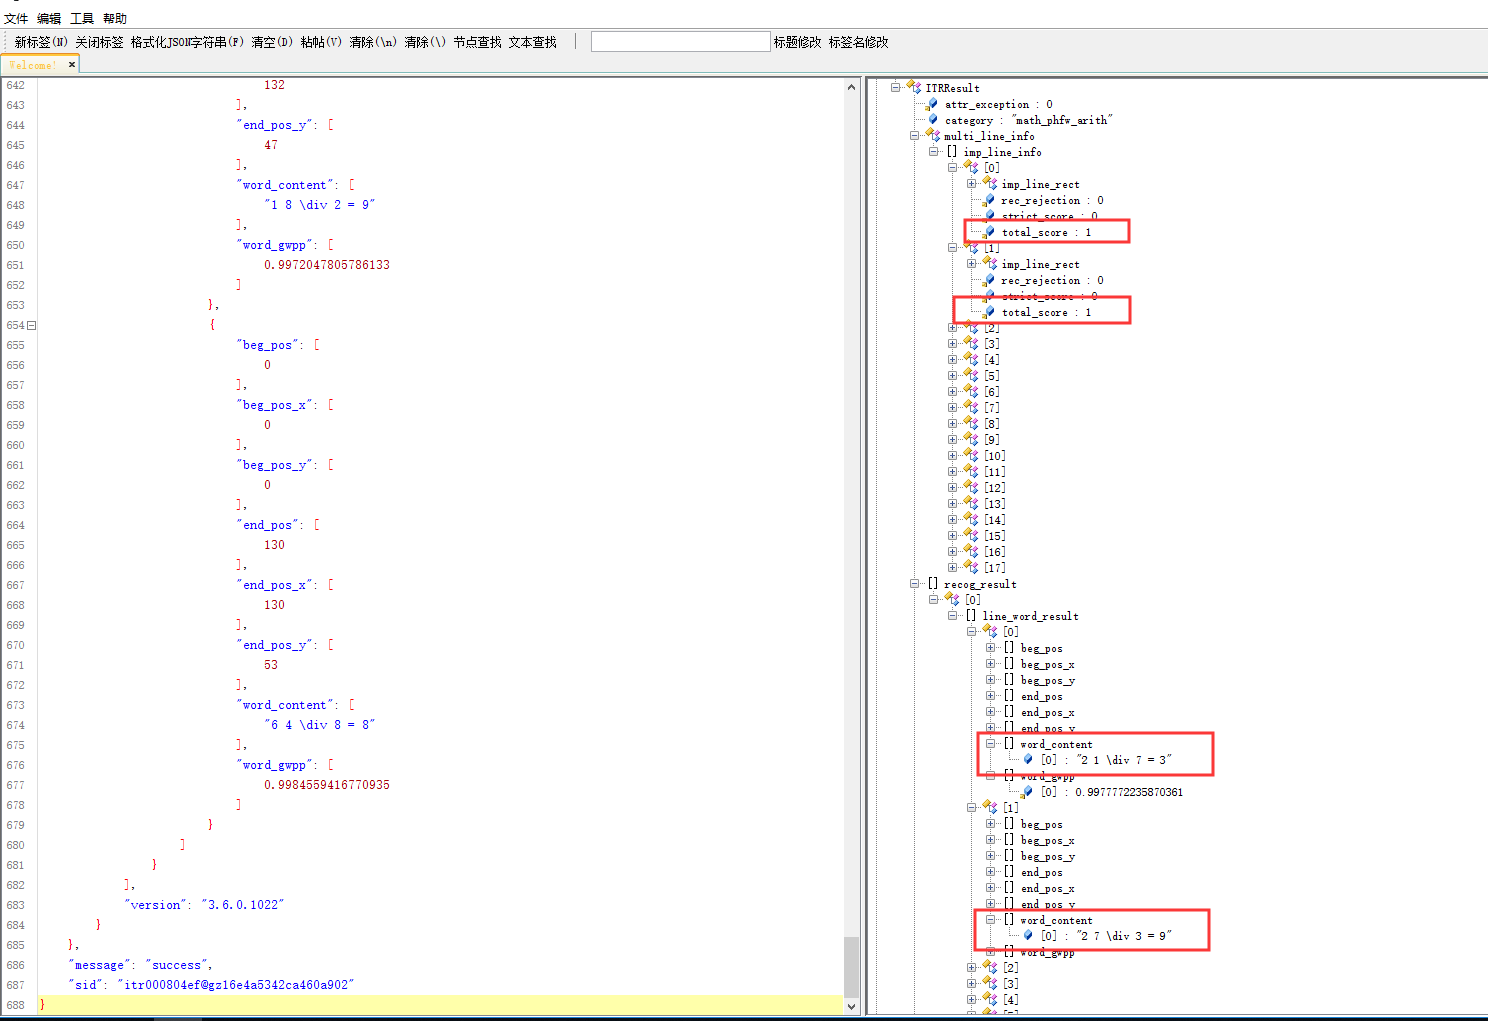The height and width of the screenshot is (1021, 1488).
Task: Click the object icon of imp_line_info [10]
Action: pyautogui.click(x=971, y=456)
